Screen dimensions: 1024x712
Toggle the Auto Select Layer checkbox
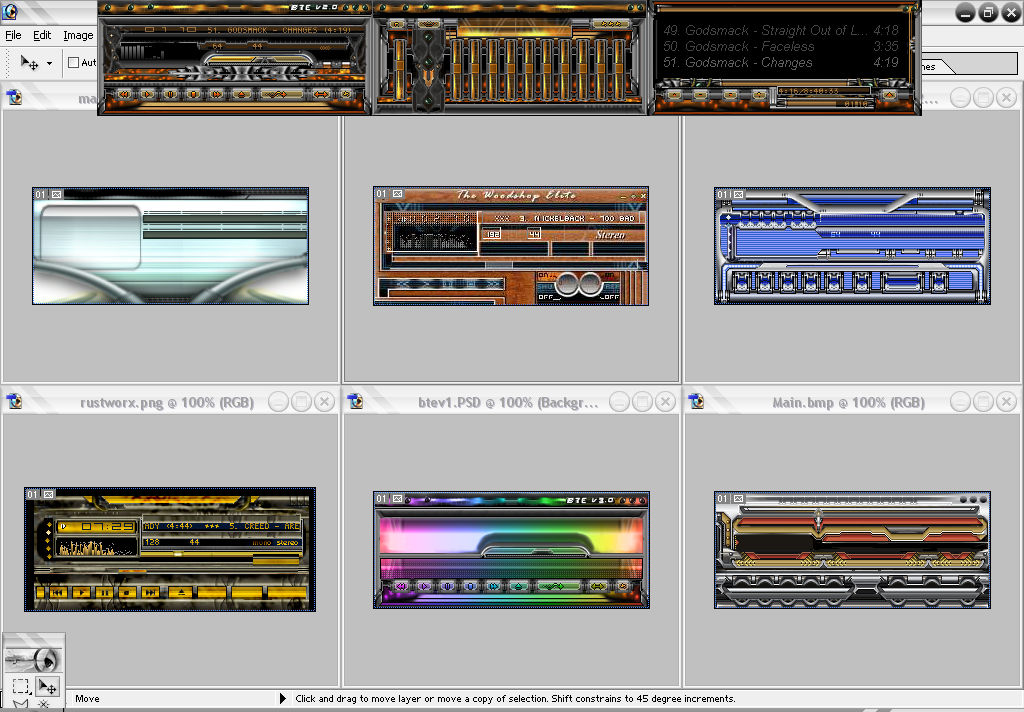73,63
